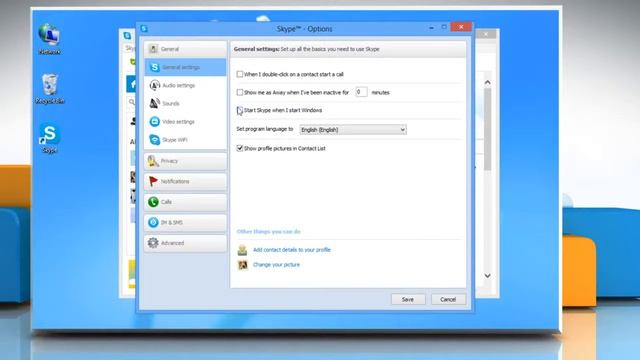Expand the General section header

[x=185, y=49]
